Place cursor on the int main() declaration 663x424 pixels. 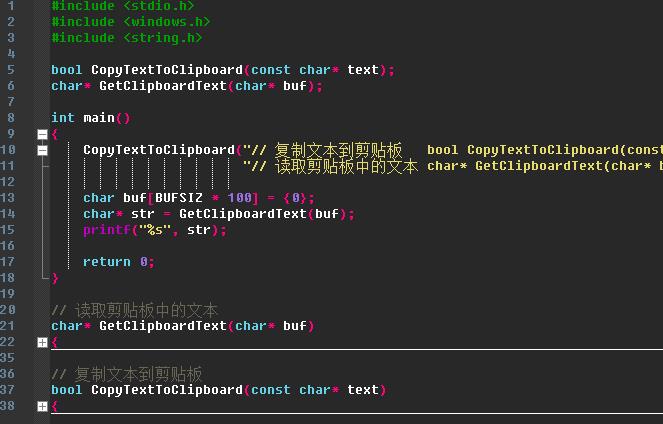(90, 118)
